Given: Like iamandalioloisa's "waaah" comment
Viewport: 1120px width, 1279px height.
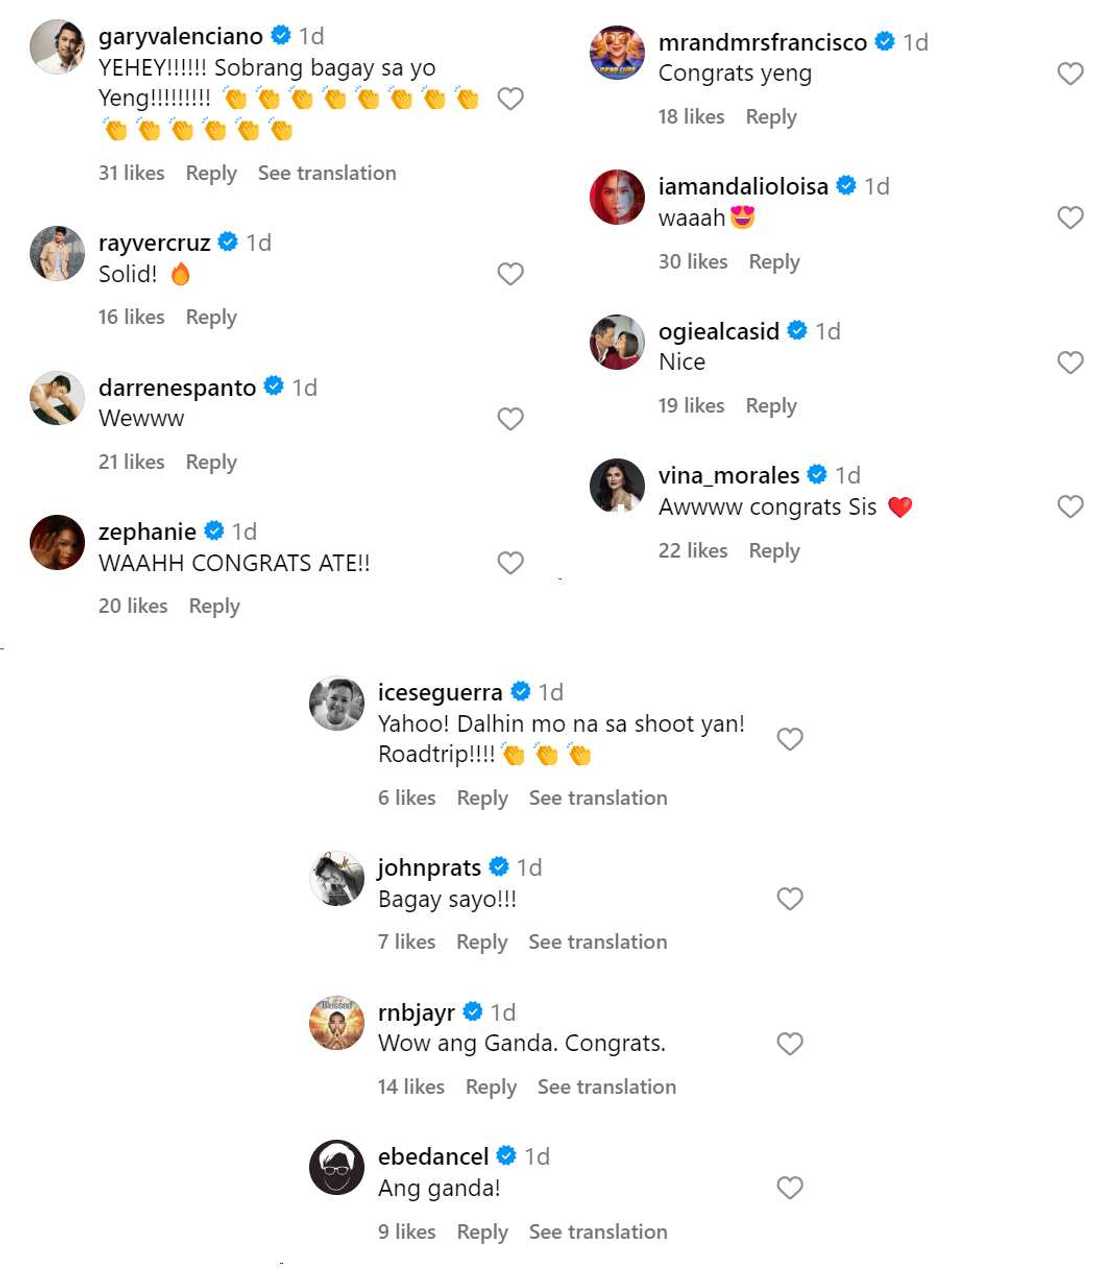Looking at the screenshot, I should click(x=1070, y=218).
